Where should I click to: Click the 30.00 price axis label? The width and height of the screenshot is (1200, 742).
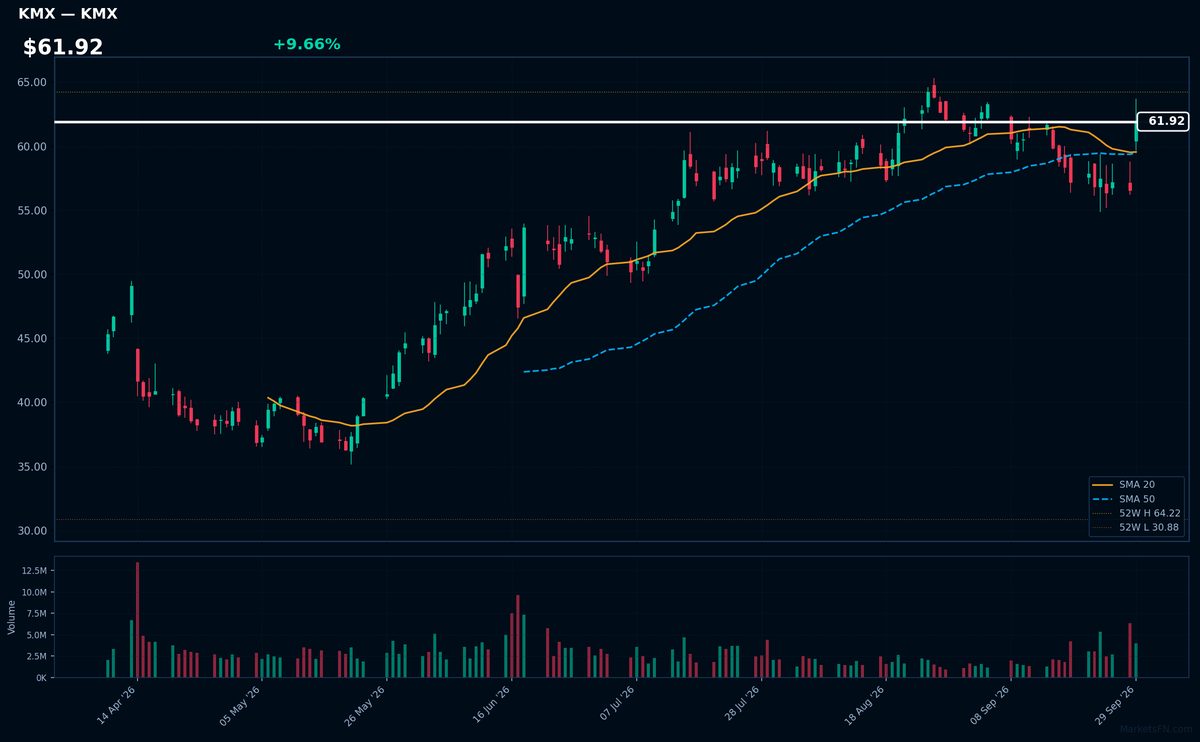click(x=32, y=530)
